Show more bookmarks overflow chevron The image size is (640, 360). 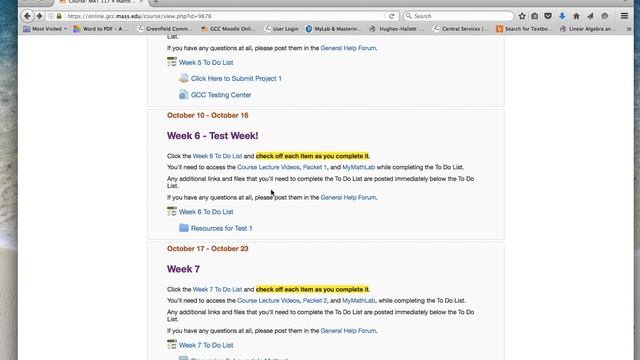pyautogui.click(x=629, y=29)
